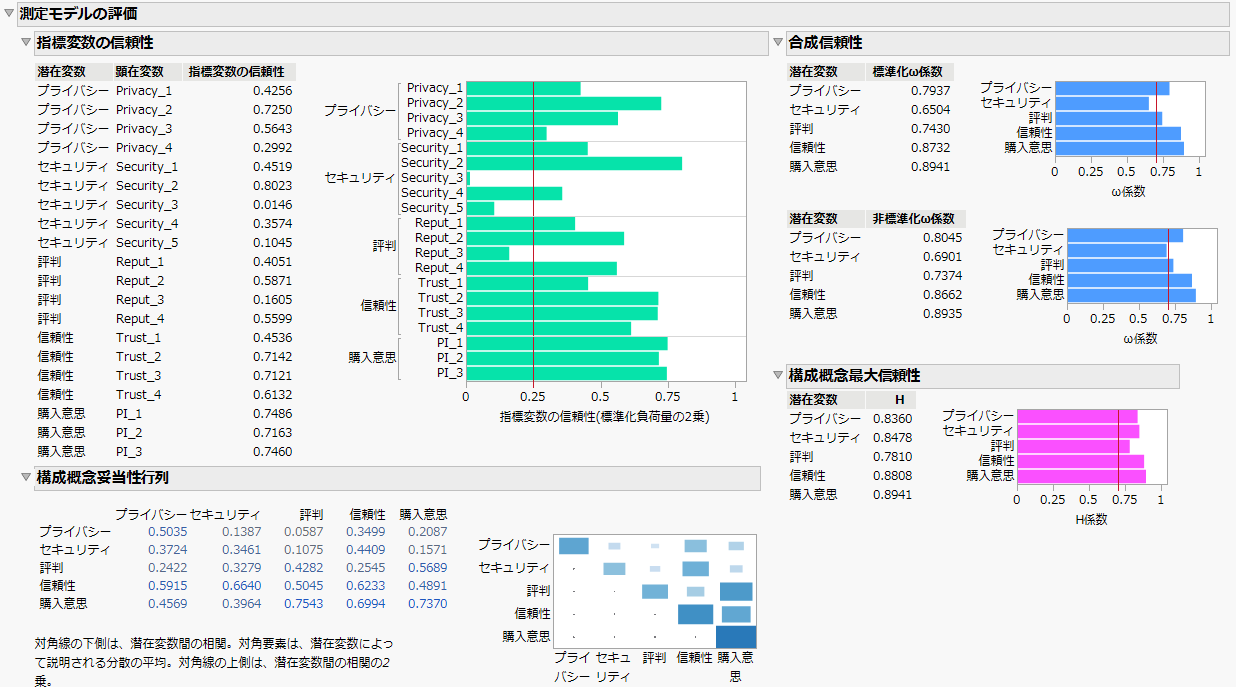Collapse the 指標変数の信頼性 section
The image size is (1236, 687).
pos(26,43)
